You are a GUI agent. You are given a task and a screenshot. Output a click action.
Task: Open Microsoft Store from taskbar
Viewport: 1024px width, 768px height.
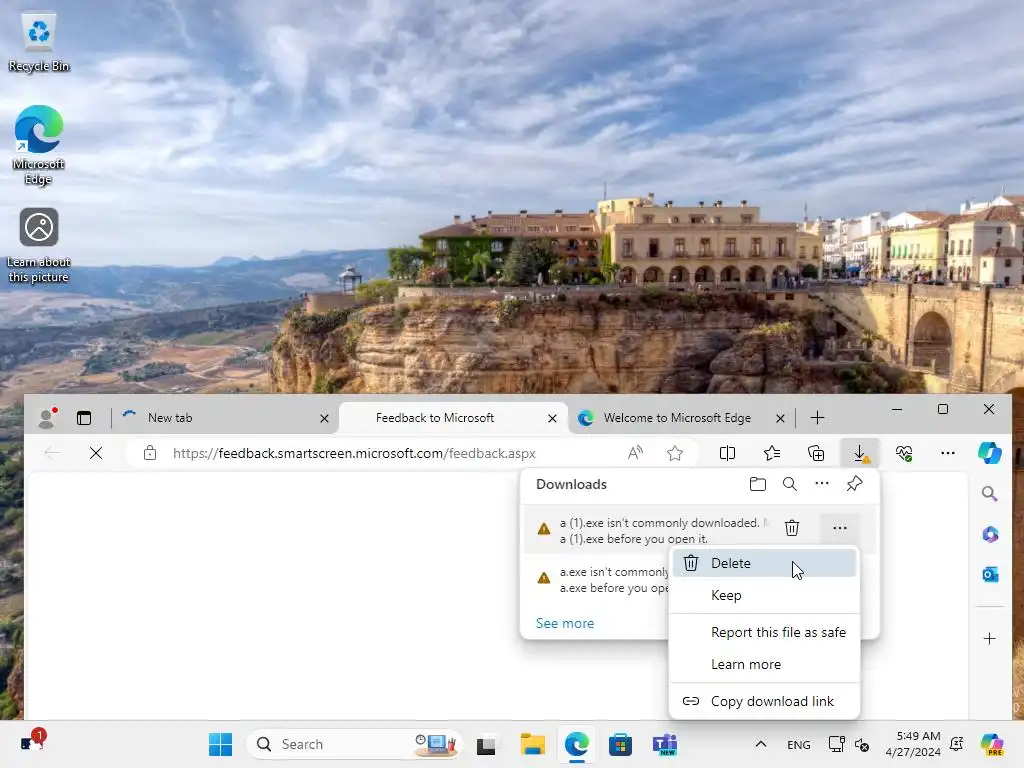tap(620, 744)
